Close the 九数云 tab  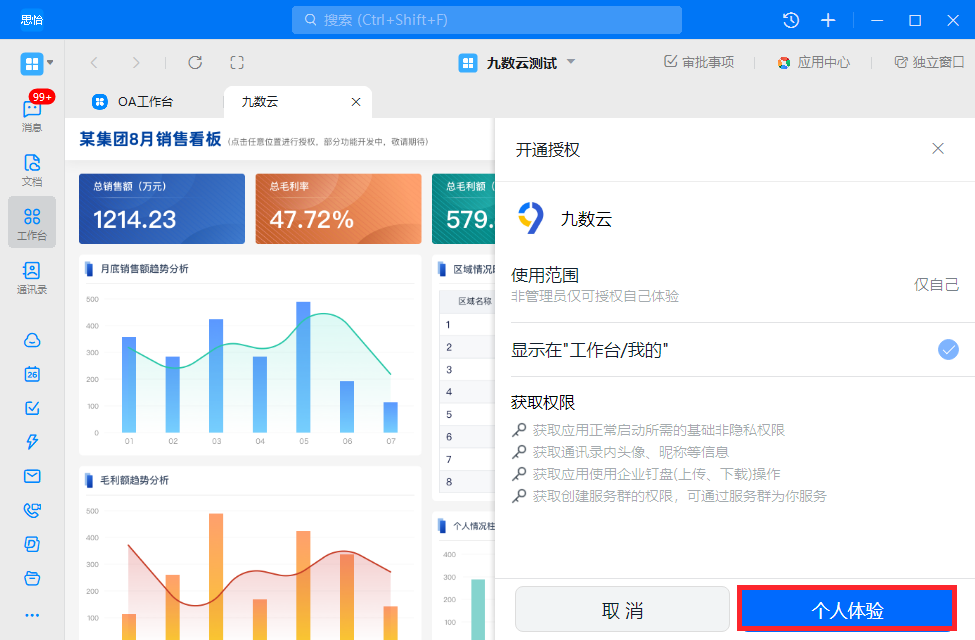pyautogui.click(x=356, y=101)
